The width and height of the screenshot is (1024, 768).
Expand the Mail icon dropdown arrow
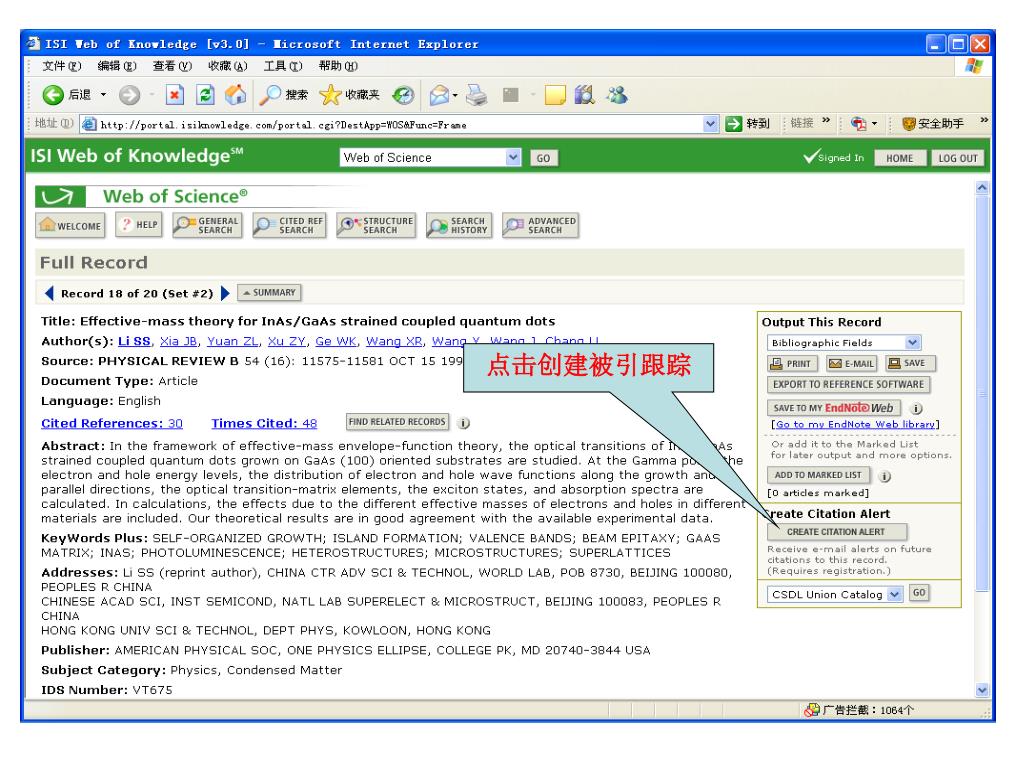[455, 95]
